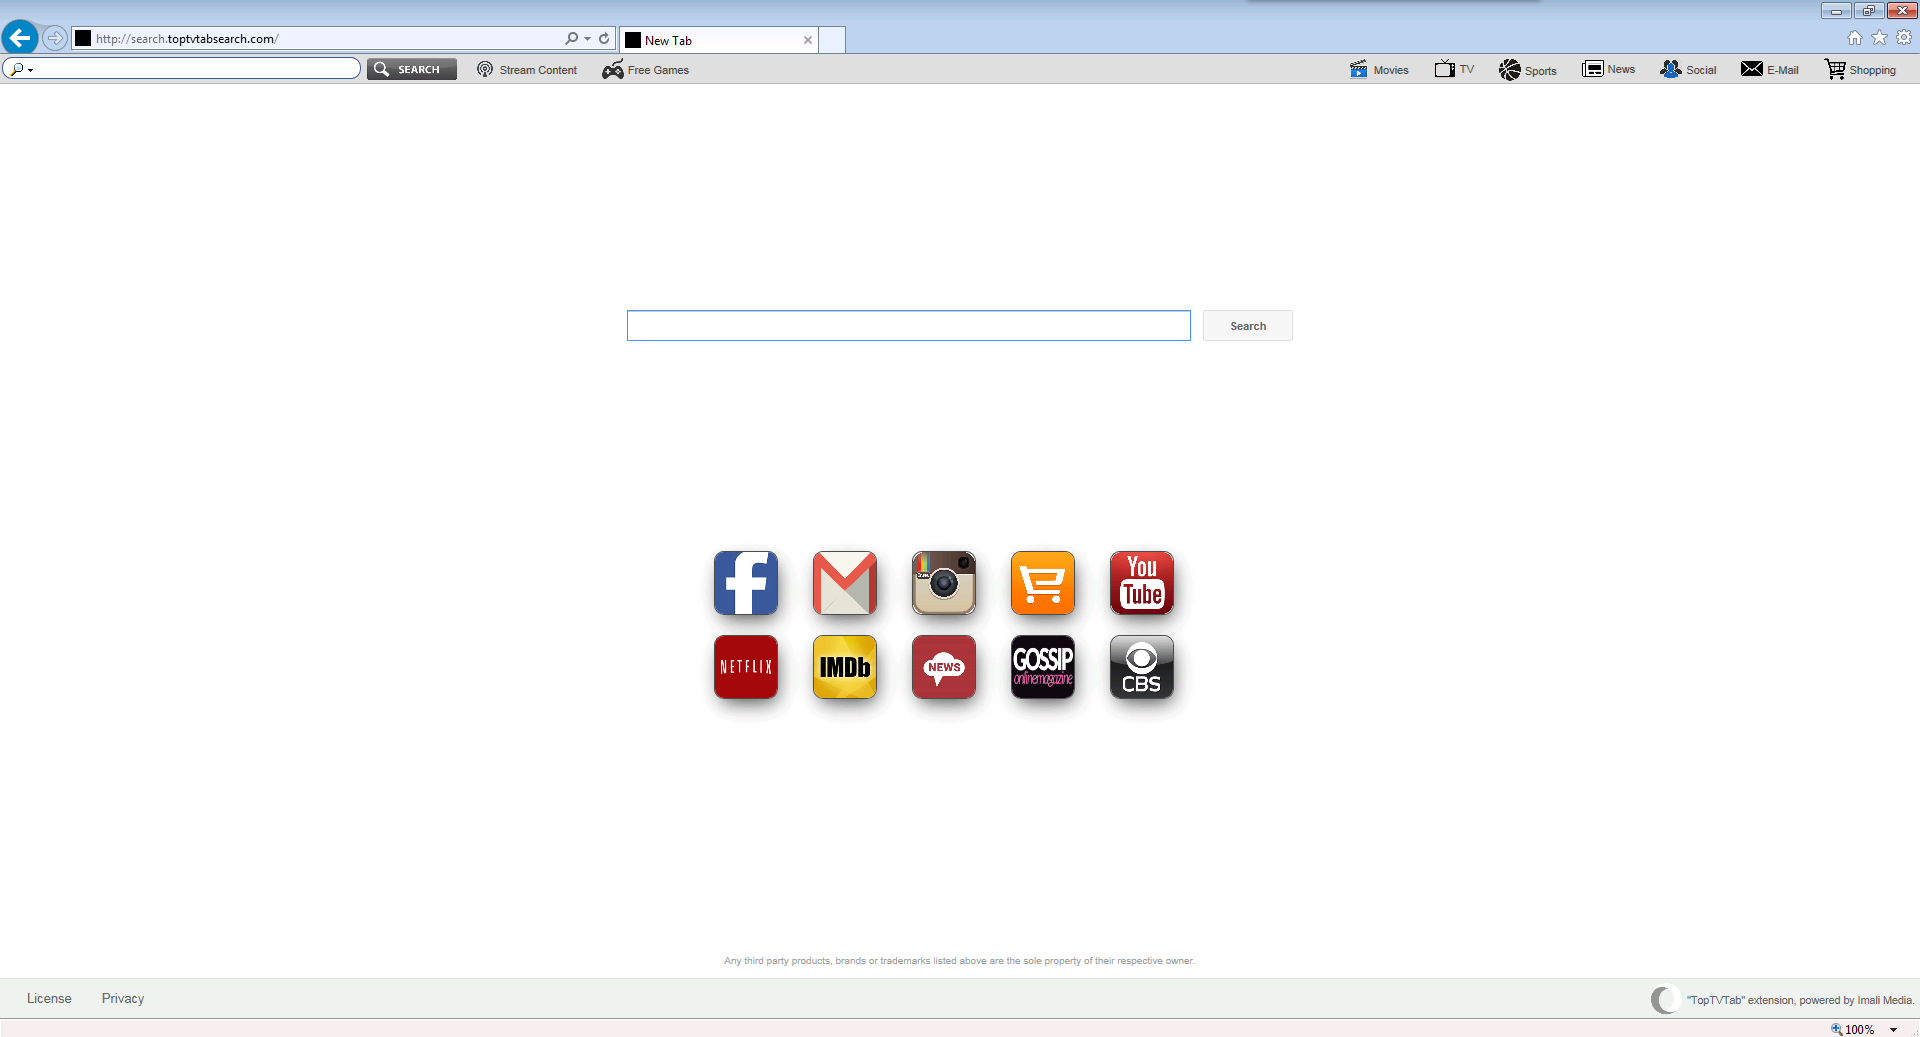Open the License link
The height and width of the screenshot is (1037, 1920).
(49, 998)
